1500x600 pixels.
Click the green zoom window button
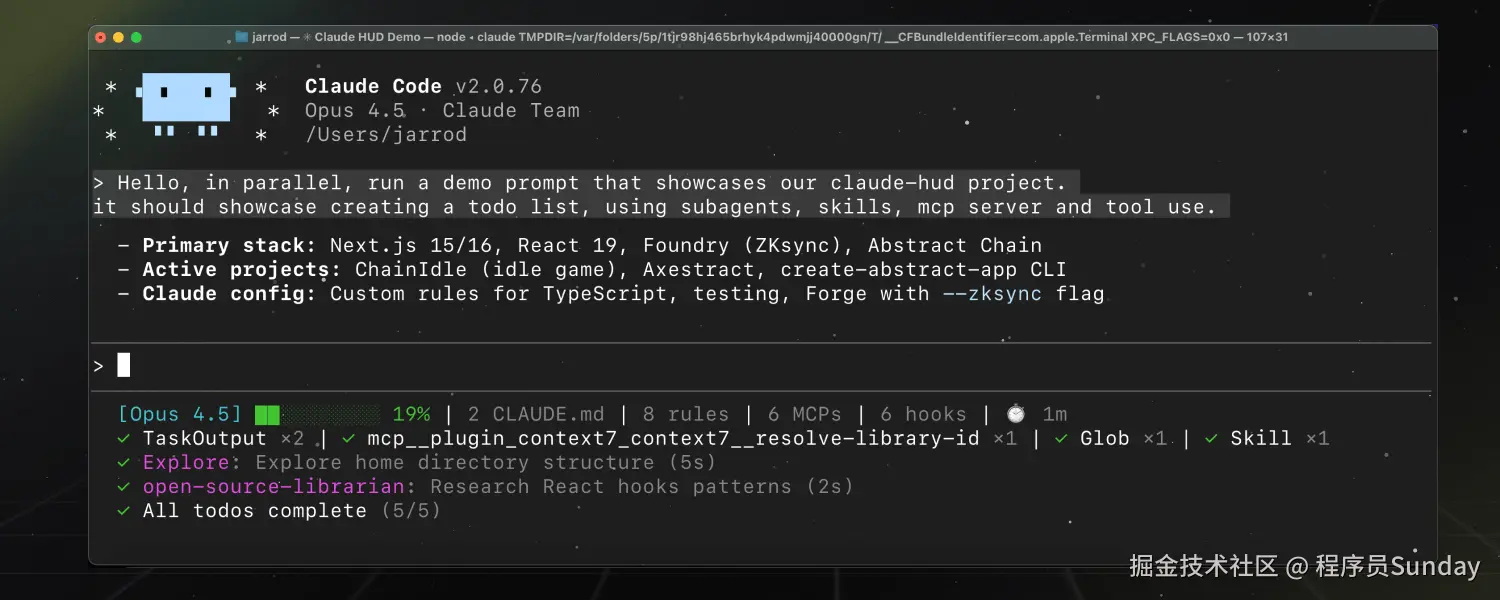[136, 37]
